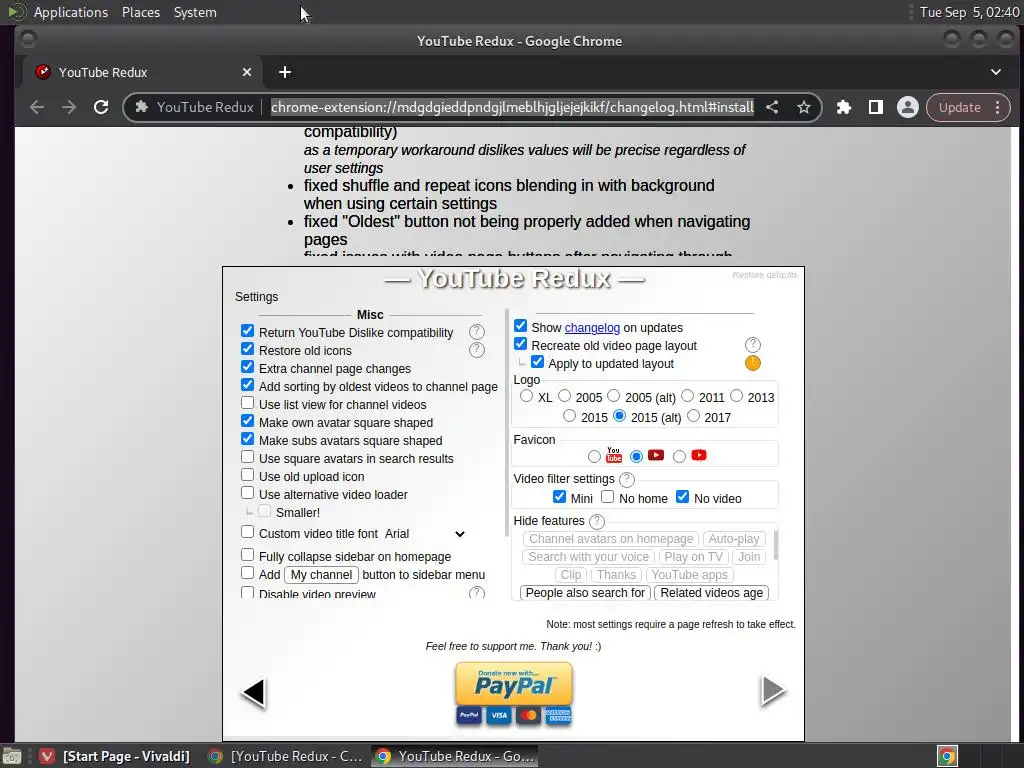Viewport: 1024px width, 768px height.
Task: Switch to second YouTube Redux taskbar window
Action: point(455,756)
